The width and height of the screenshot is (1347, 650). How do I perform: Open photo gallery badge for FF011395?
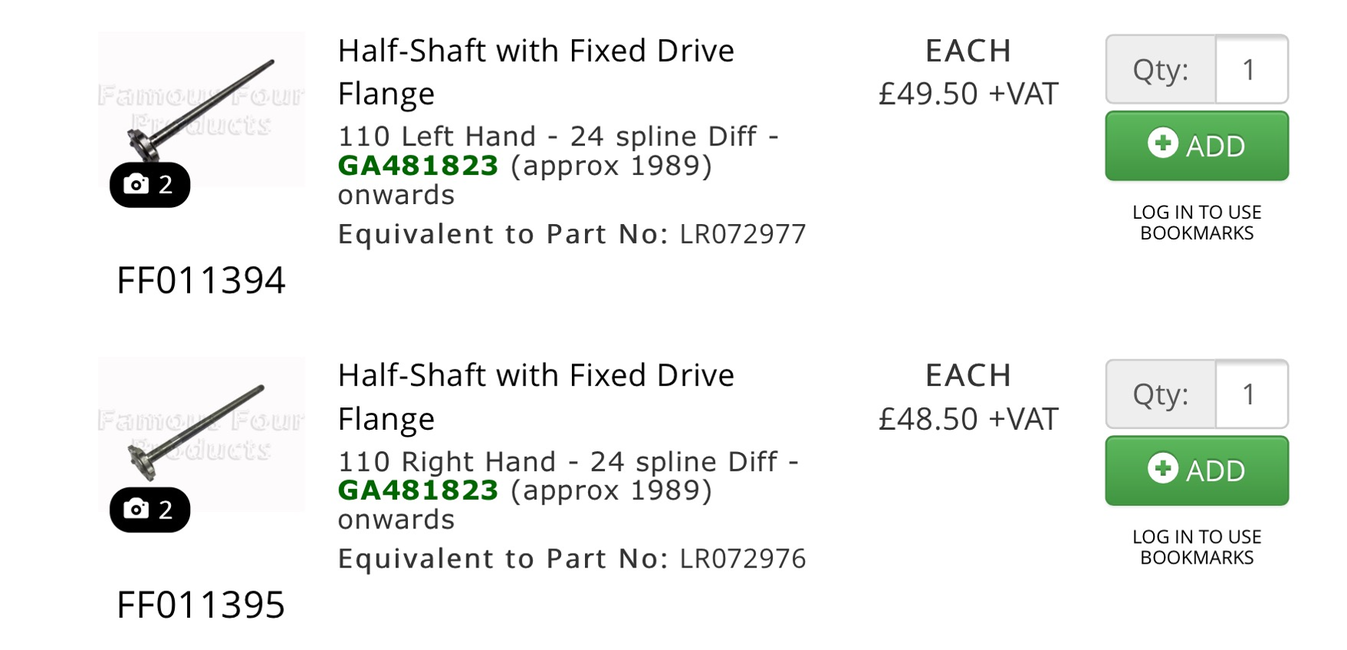pos(149,510)
